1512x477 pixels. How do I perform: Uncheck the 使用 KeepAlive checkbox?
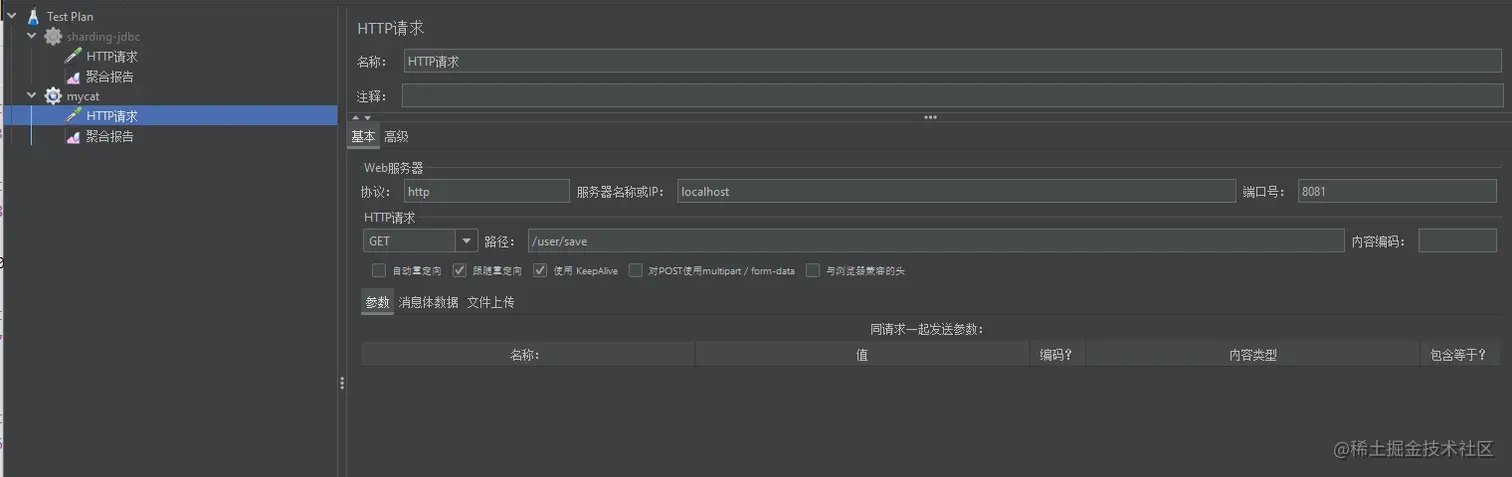point(540,270)
